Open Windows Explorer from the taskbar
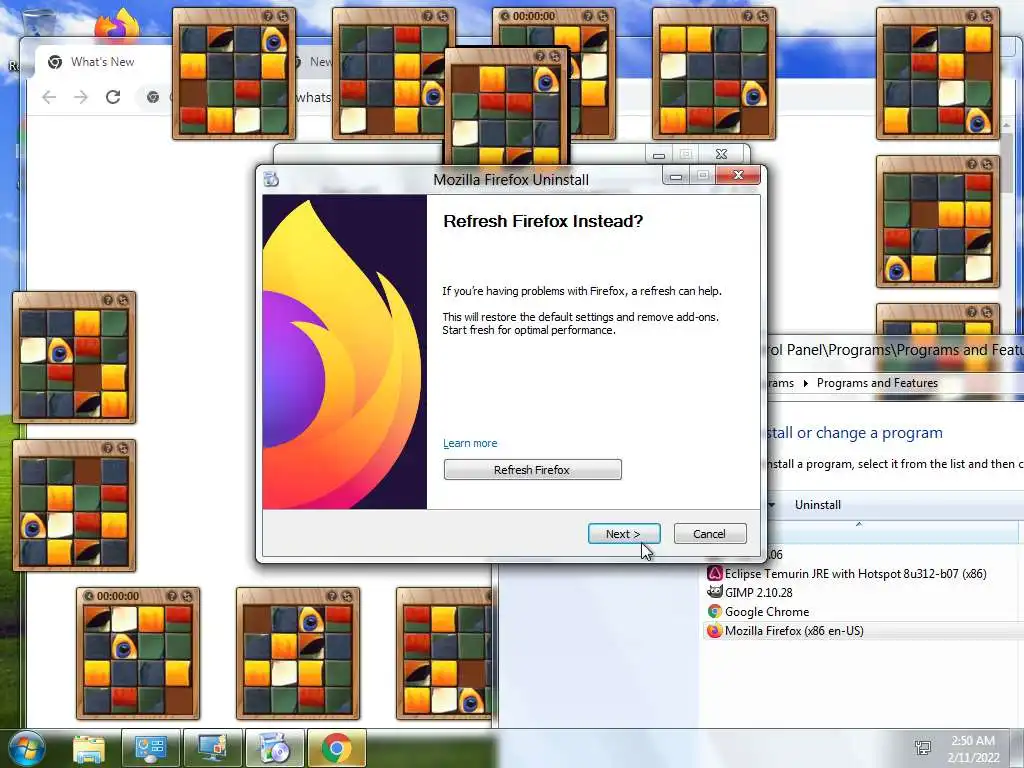The image size is (1024, 768). 88,748
